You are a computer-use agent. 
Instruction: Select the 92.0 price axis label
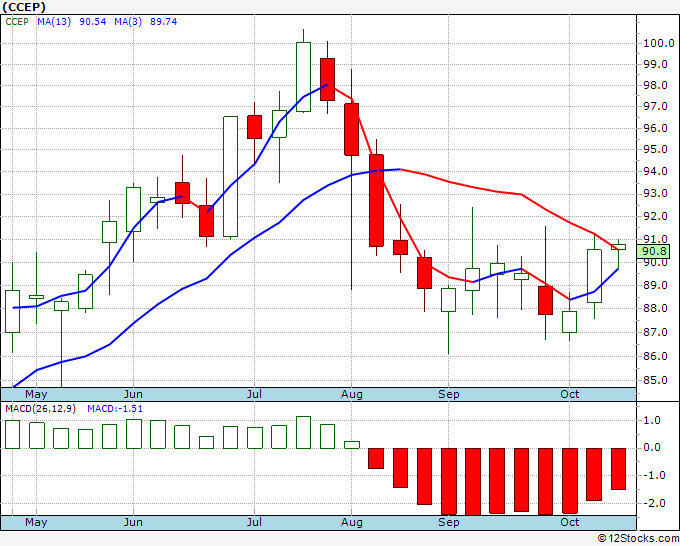[x=655, y=216]
